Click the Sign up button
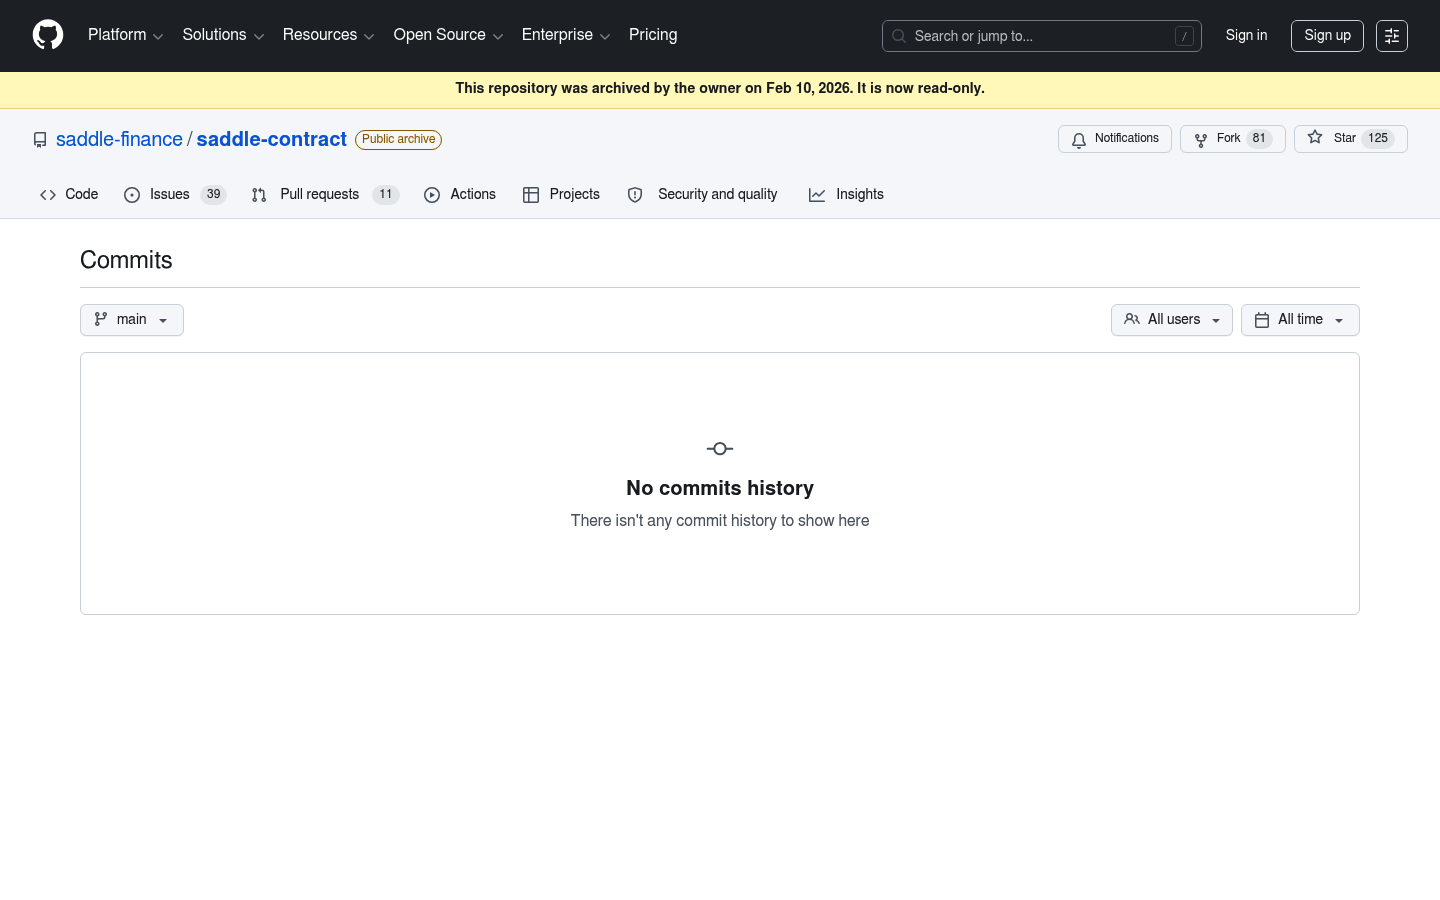Viewport: 1440px width, 900px height. click(x=1327, y=36)
